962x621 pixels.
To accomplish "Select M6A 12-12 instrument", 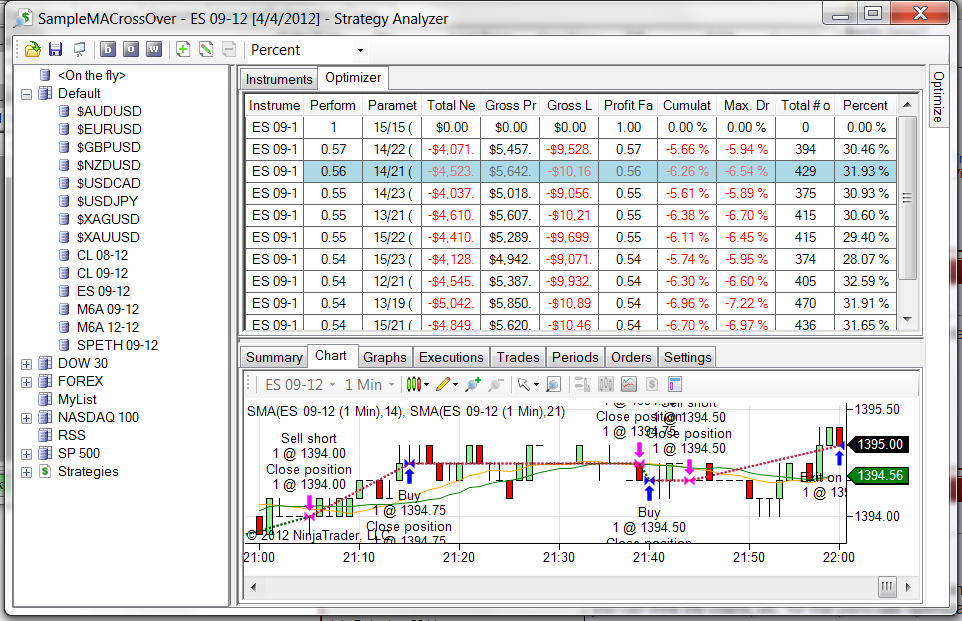I will [x=107, y=327].
